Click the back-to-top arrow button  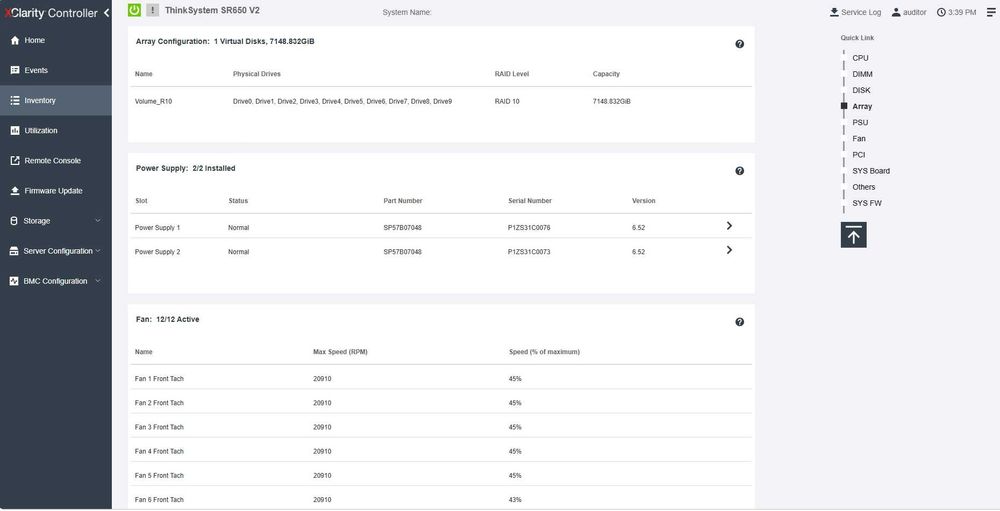[853, 235]
